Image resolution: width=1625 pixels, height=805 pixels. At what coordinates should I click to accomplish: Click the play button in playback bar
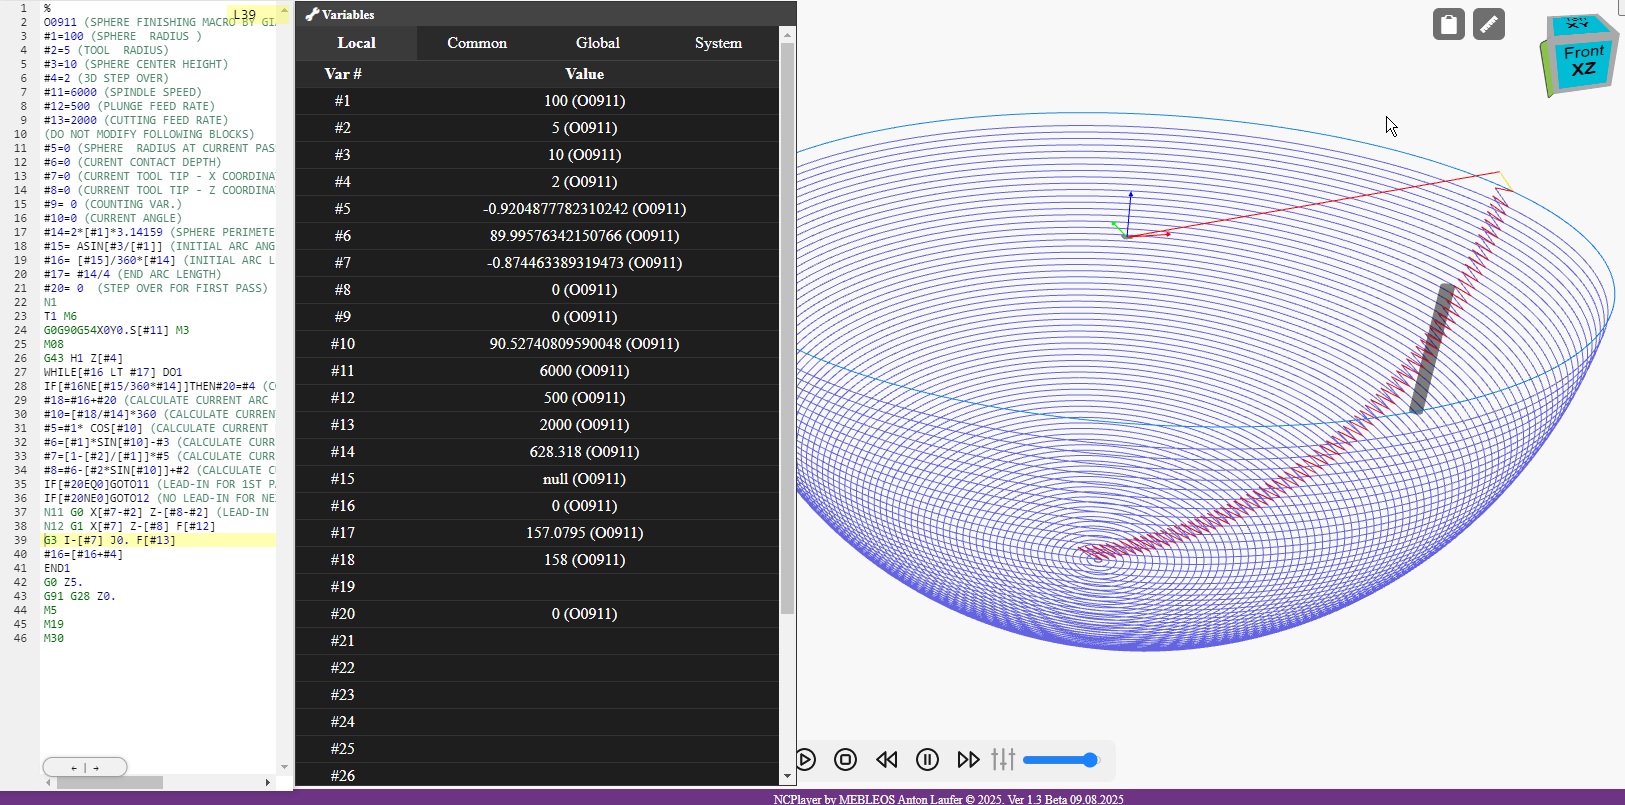tap(806, 760)
